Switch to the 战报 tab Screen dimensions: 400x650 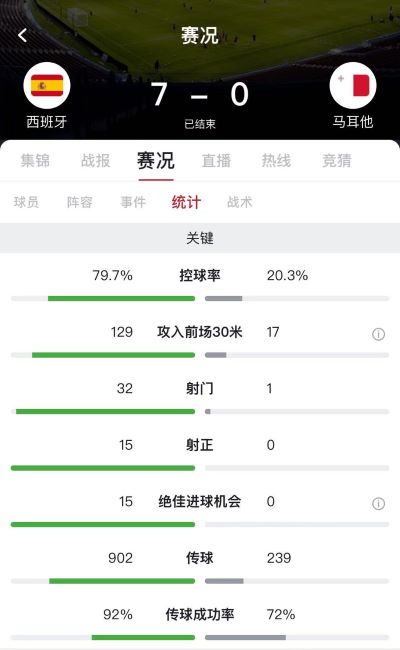[x=95, y=160]
